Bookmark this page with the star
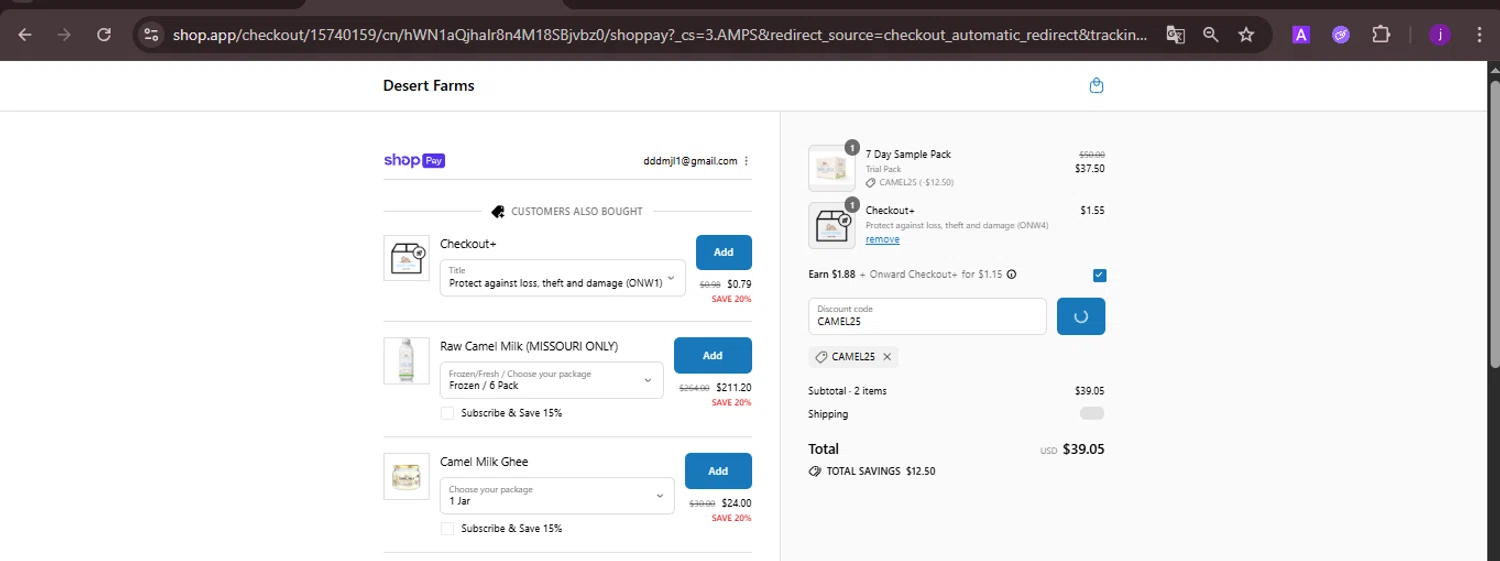Viewport: 1500px width, 561px height. [1246, 34]
